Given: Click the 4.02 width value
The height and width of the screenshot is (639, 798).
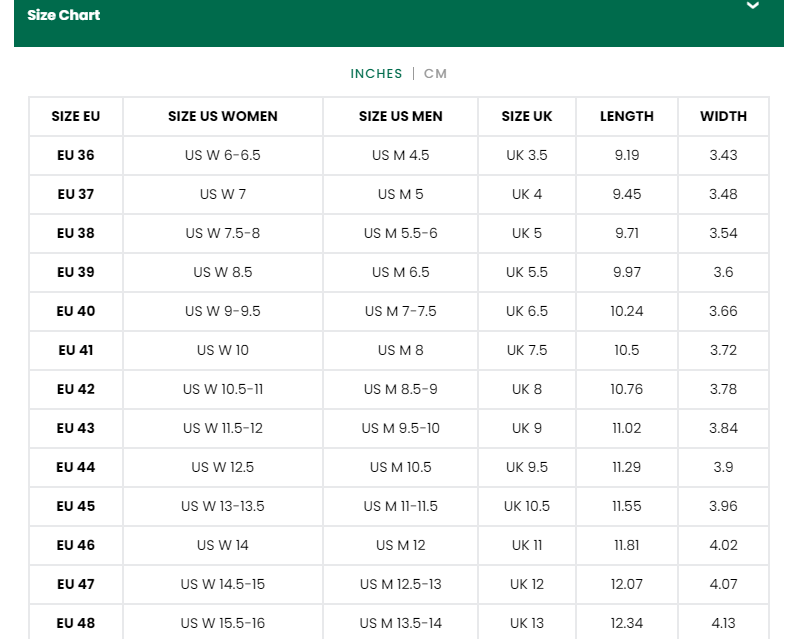Looking at the screenshot, I should (x=723, y=545).
